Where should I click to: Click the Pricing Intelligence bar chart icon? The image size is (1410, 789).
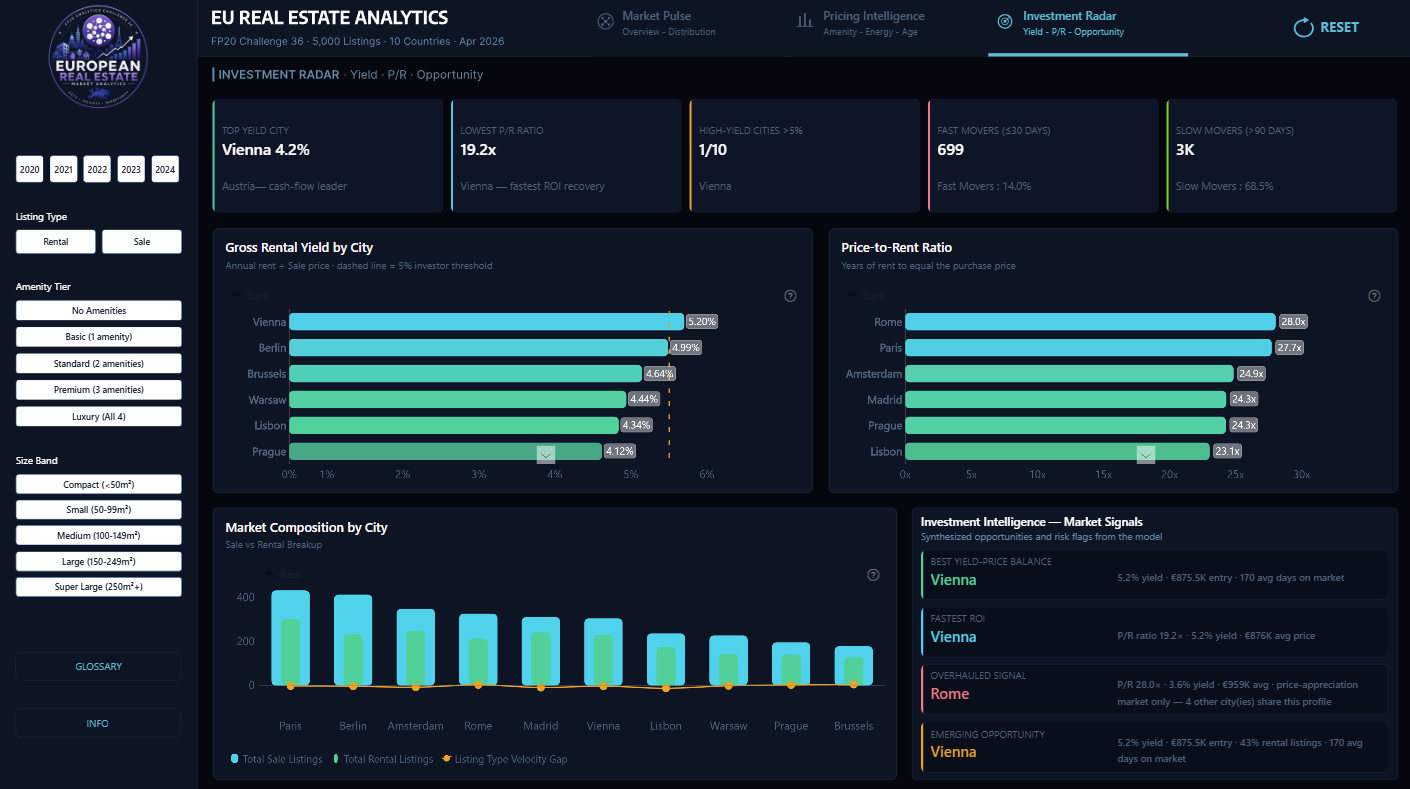pos(804,21)
